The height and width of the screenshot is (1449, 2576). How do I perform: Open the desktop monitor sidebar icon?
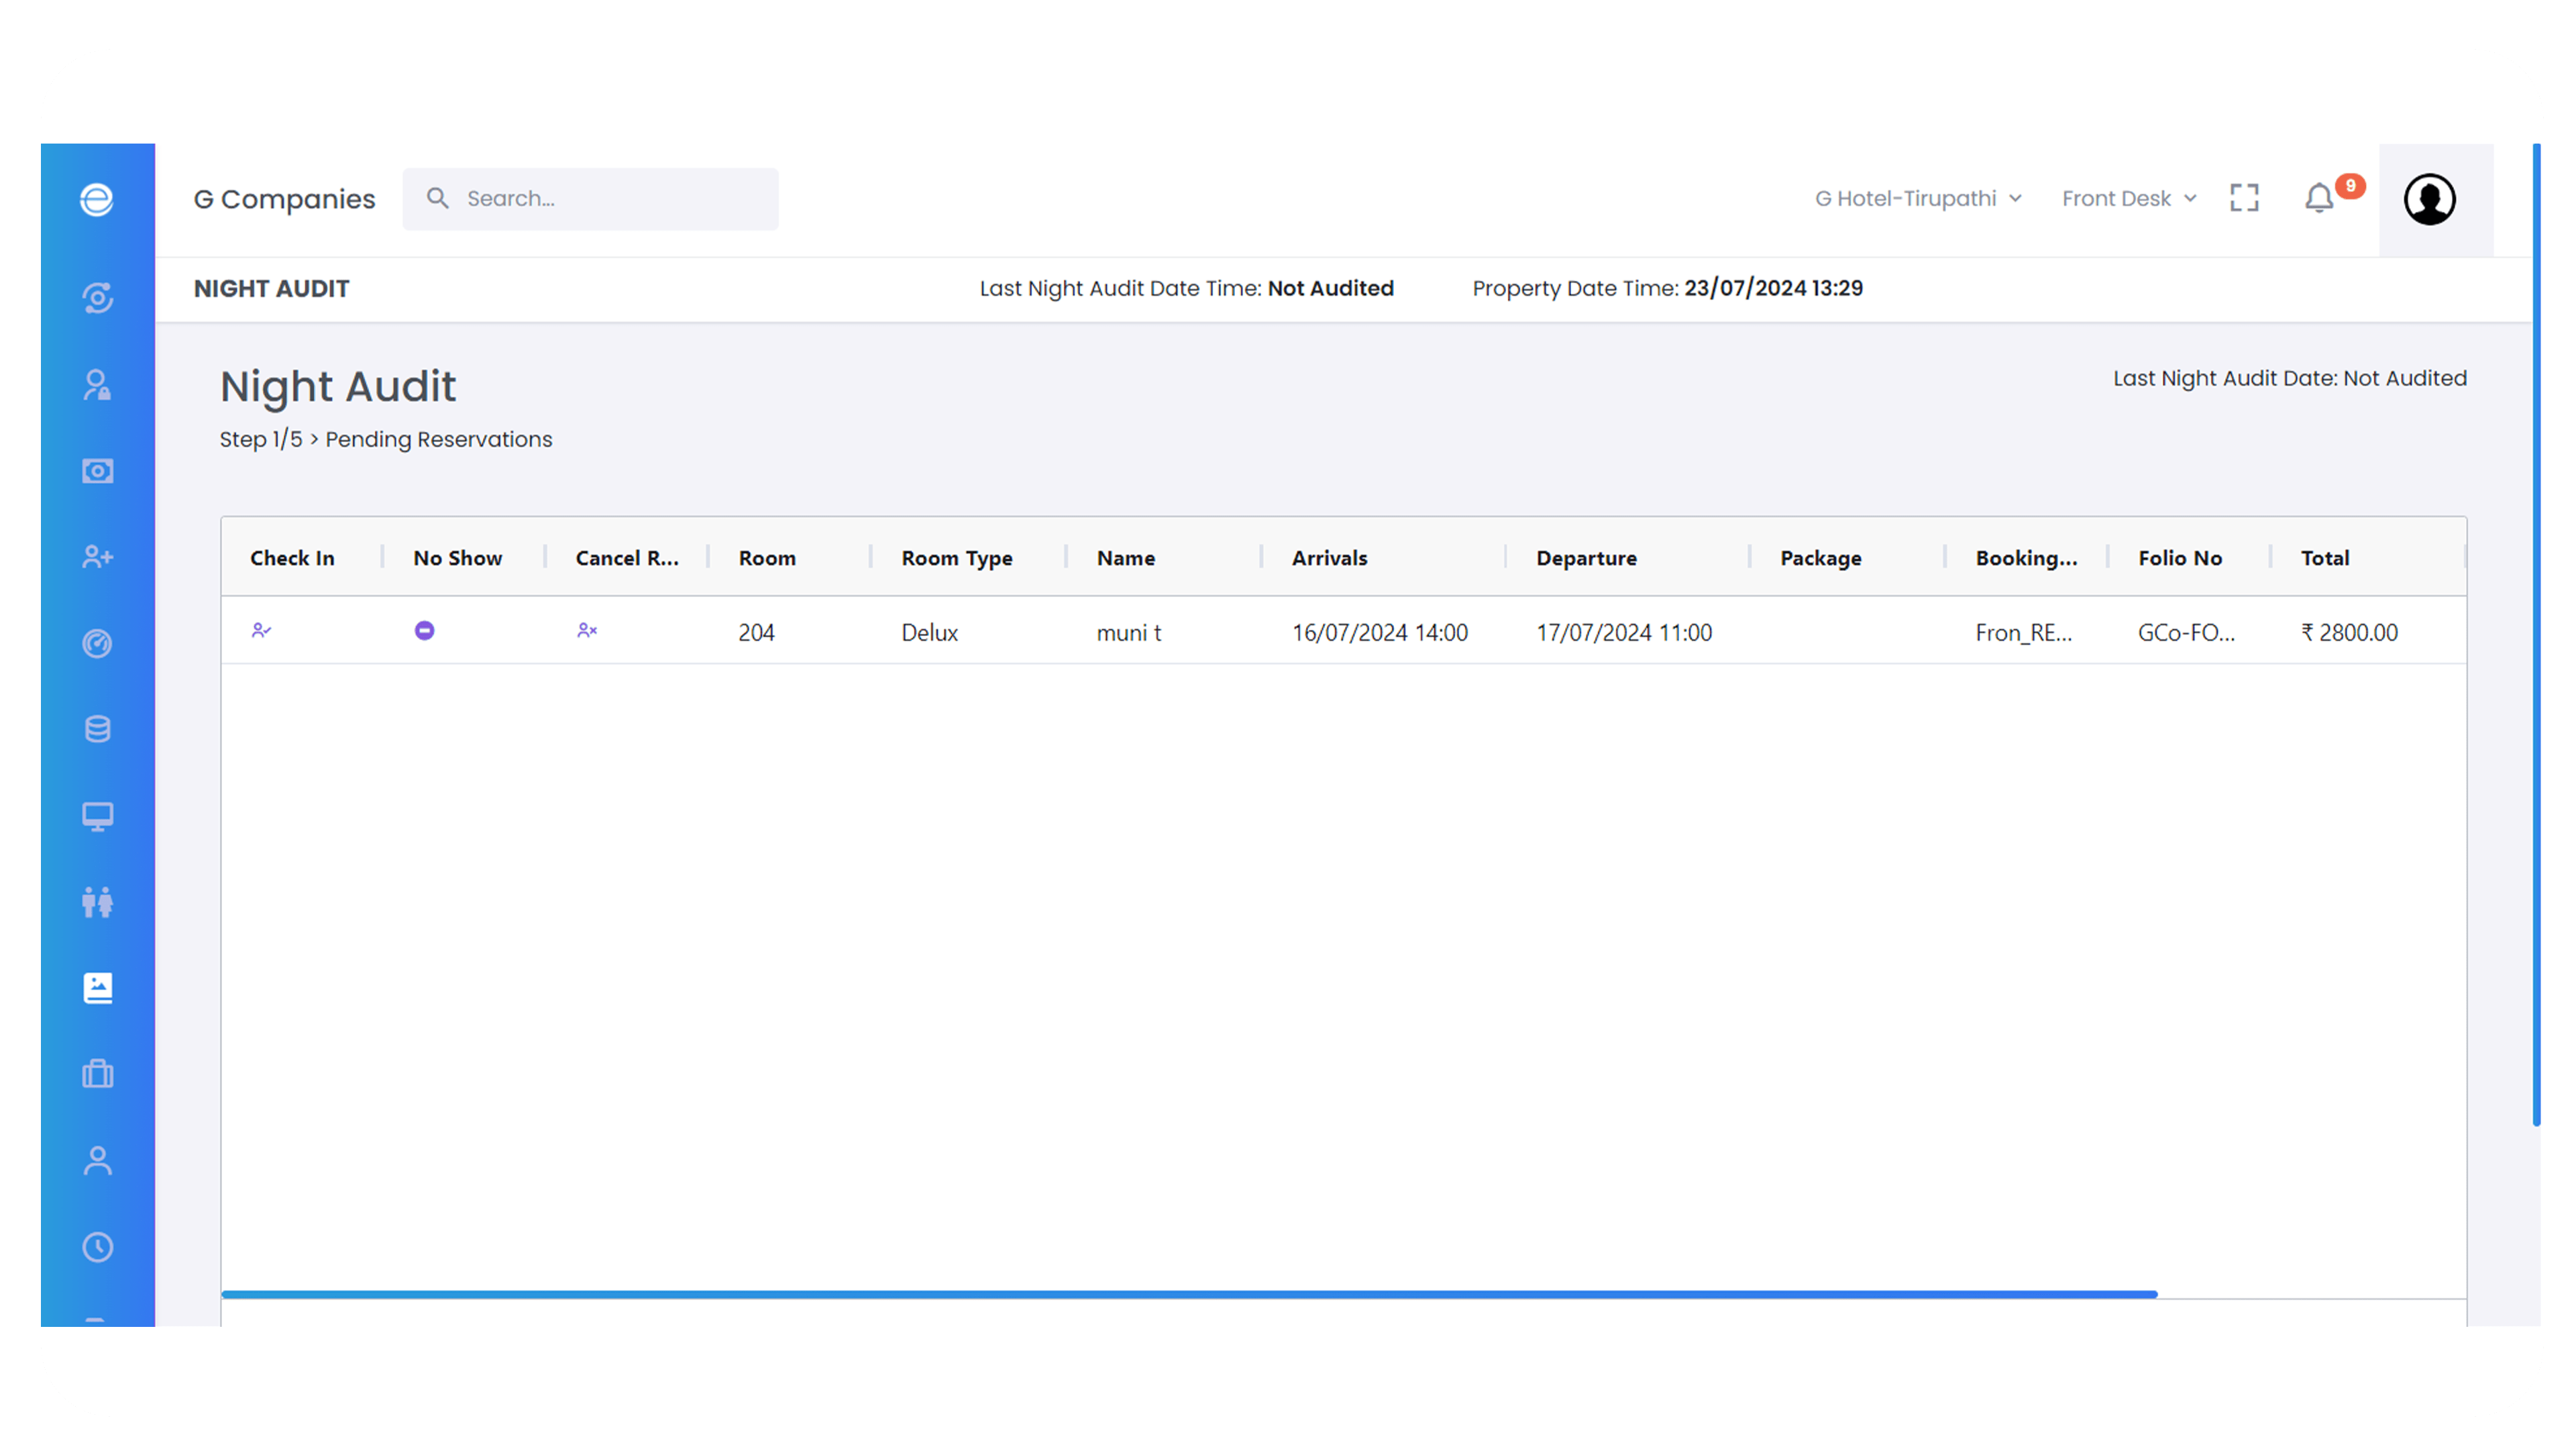(97, 816)
